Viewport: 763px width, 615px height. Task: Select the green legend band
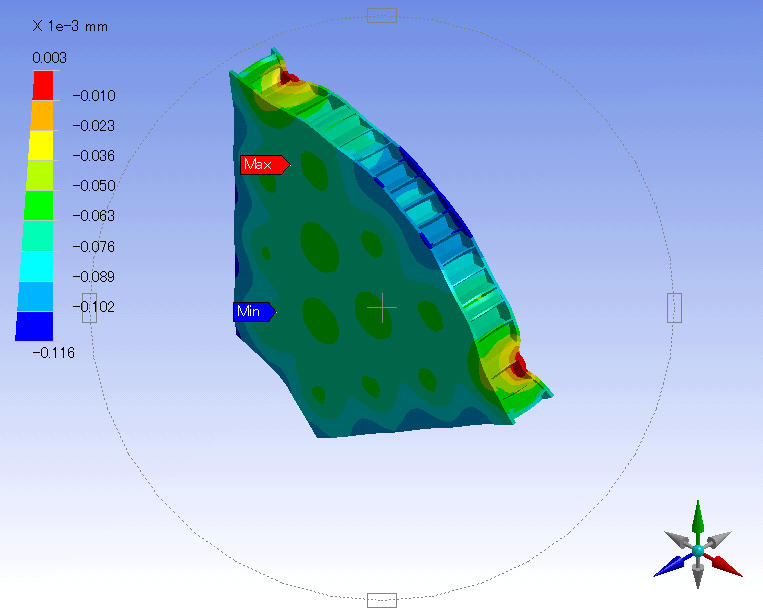39,205
